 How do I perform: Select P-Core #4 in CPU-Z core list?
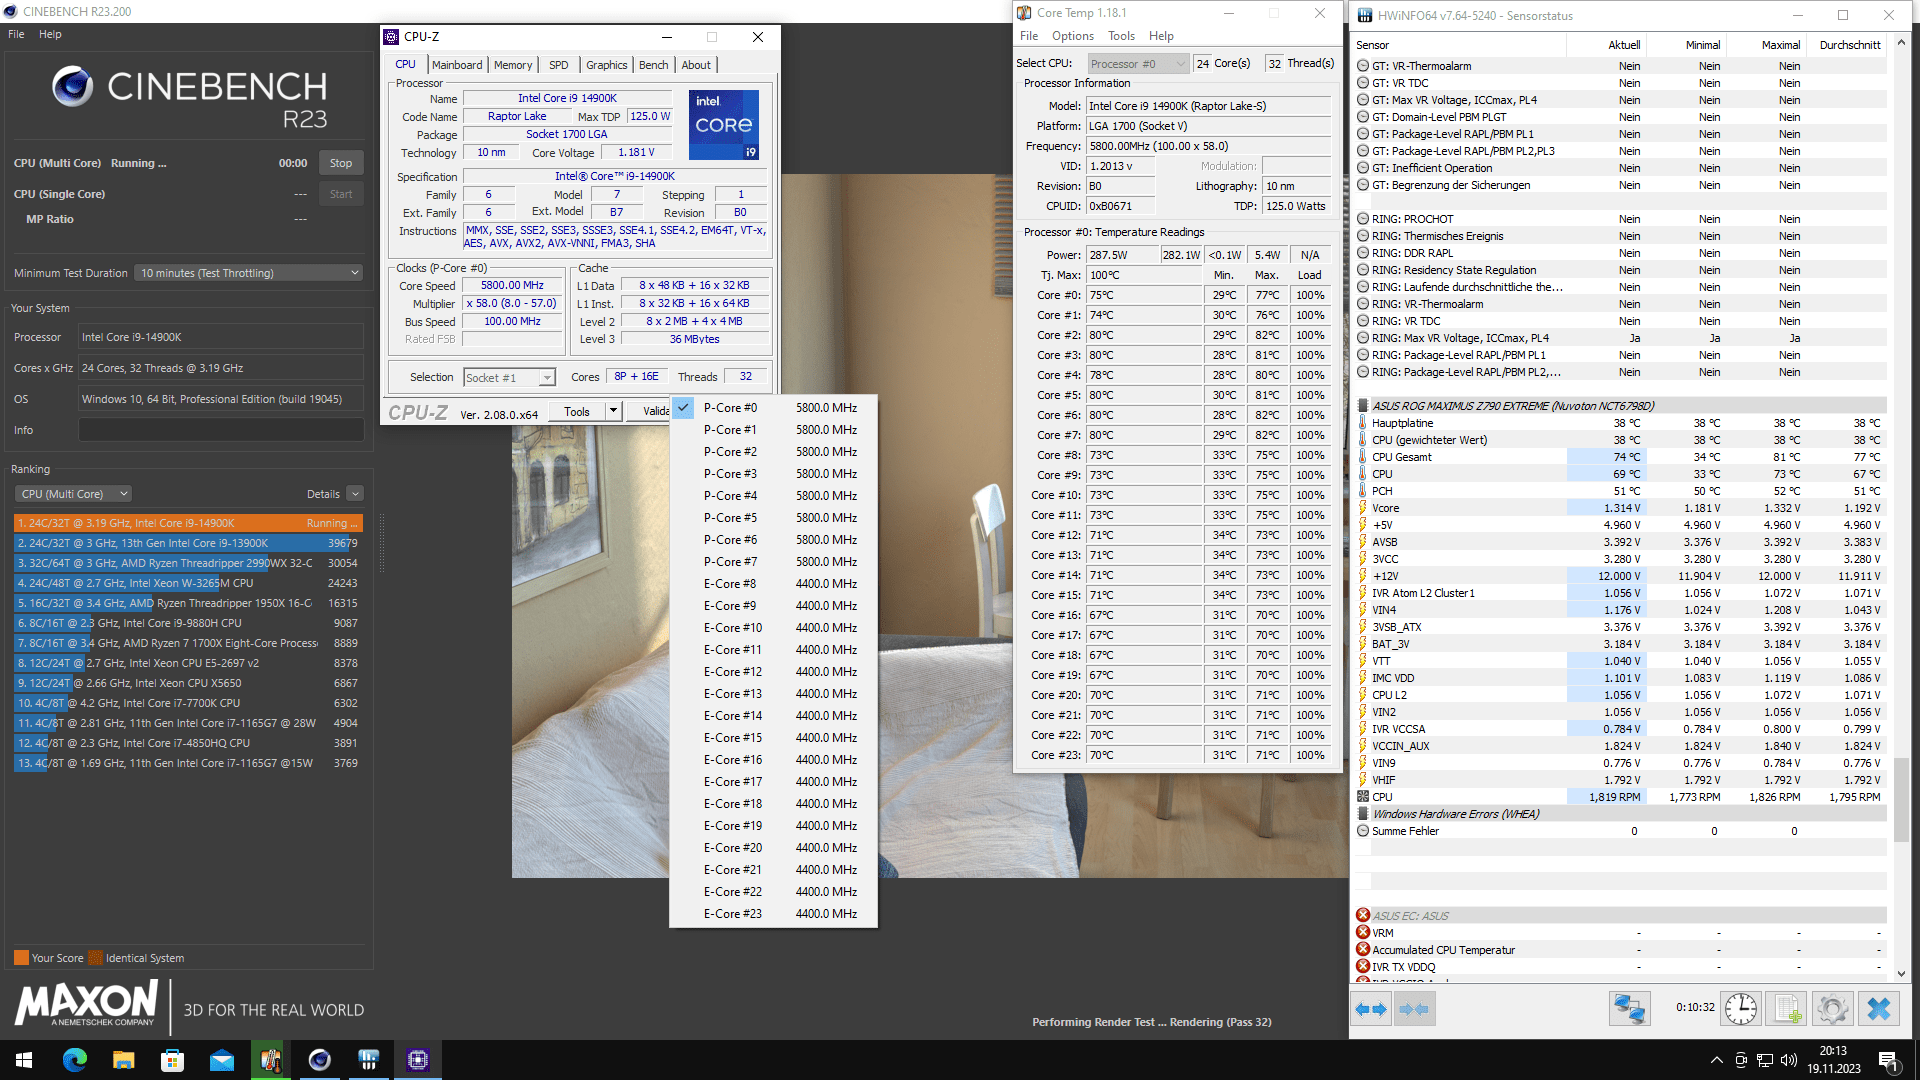tap(773, 496)
